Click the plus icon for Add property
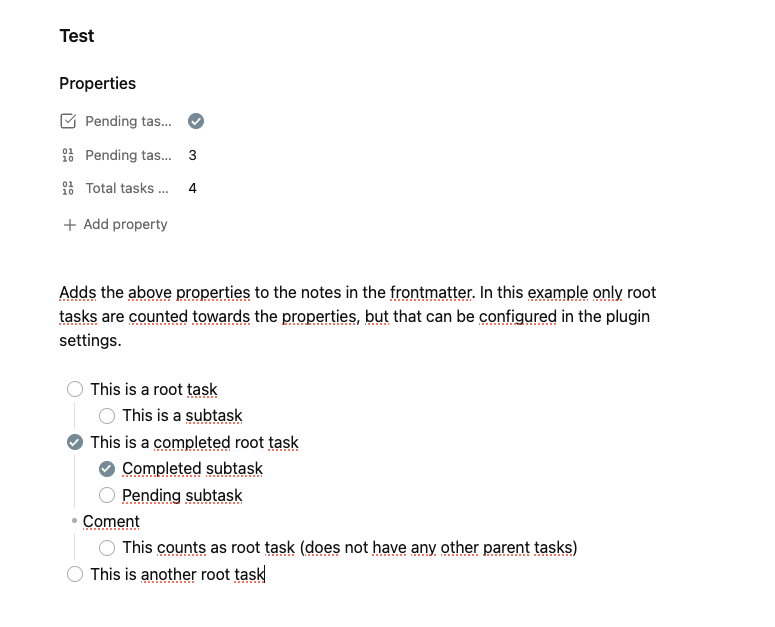 (x=70, y=225)
